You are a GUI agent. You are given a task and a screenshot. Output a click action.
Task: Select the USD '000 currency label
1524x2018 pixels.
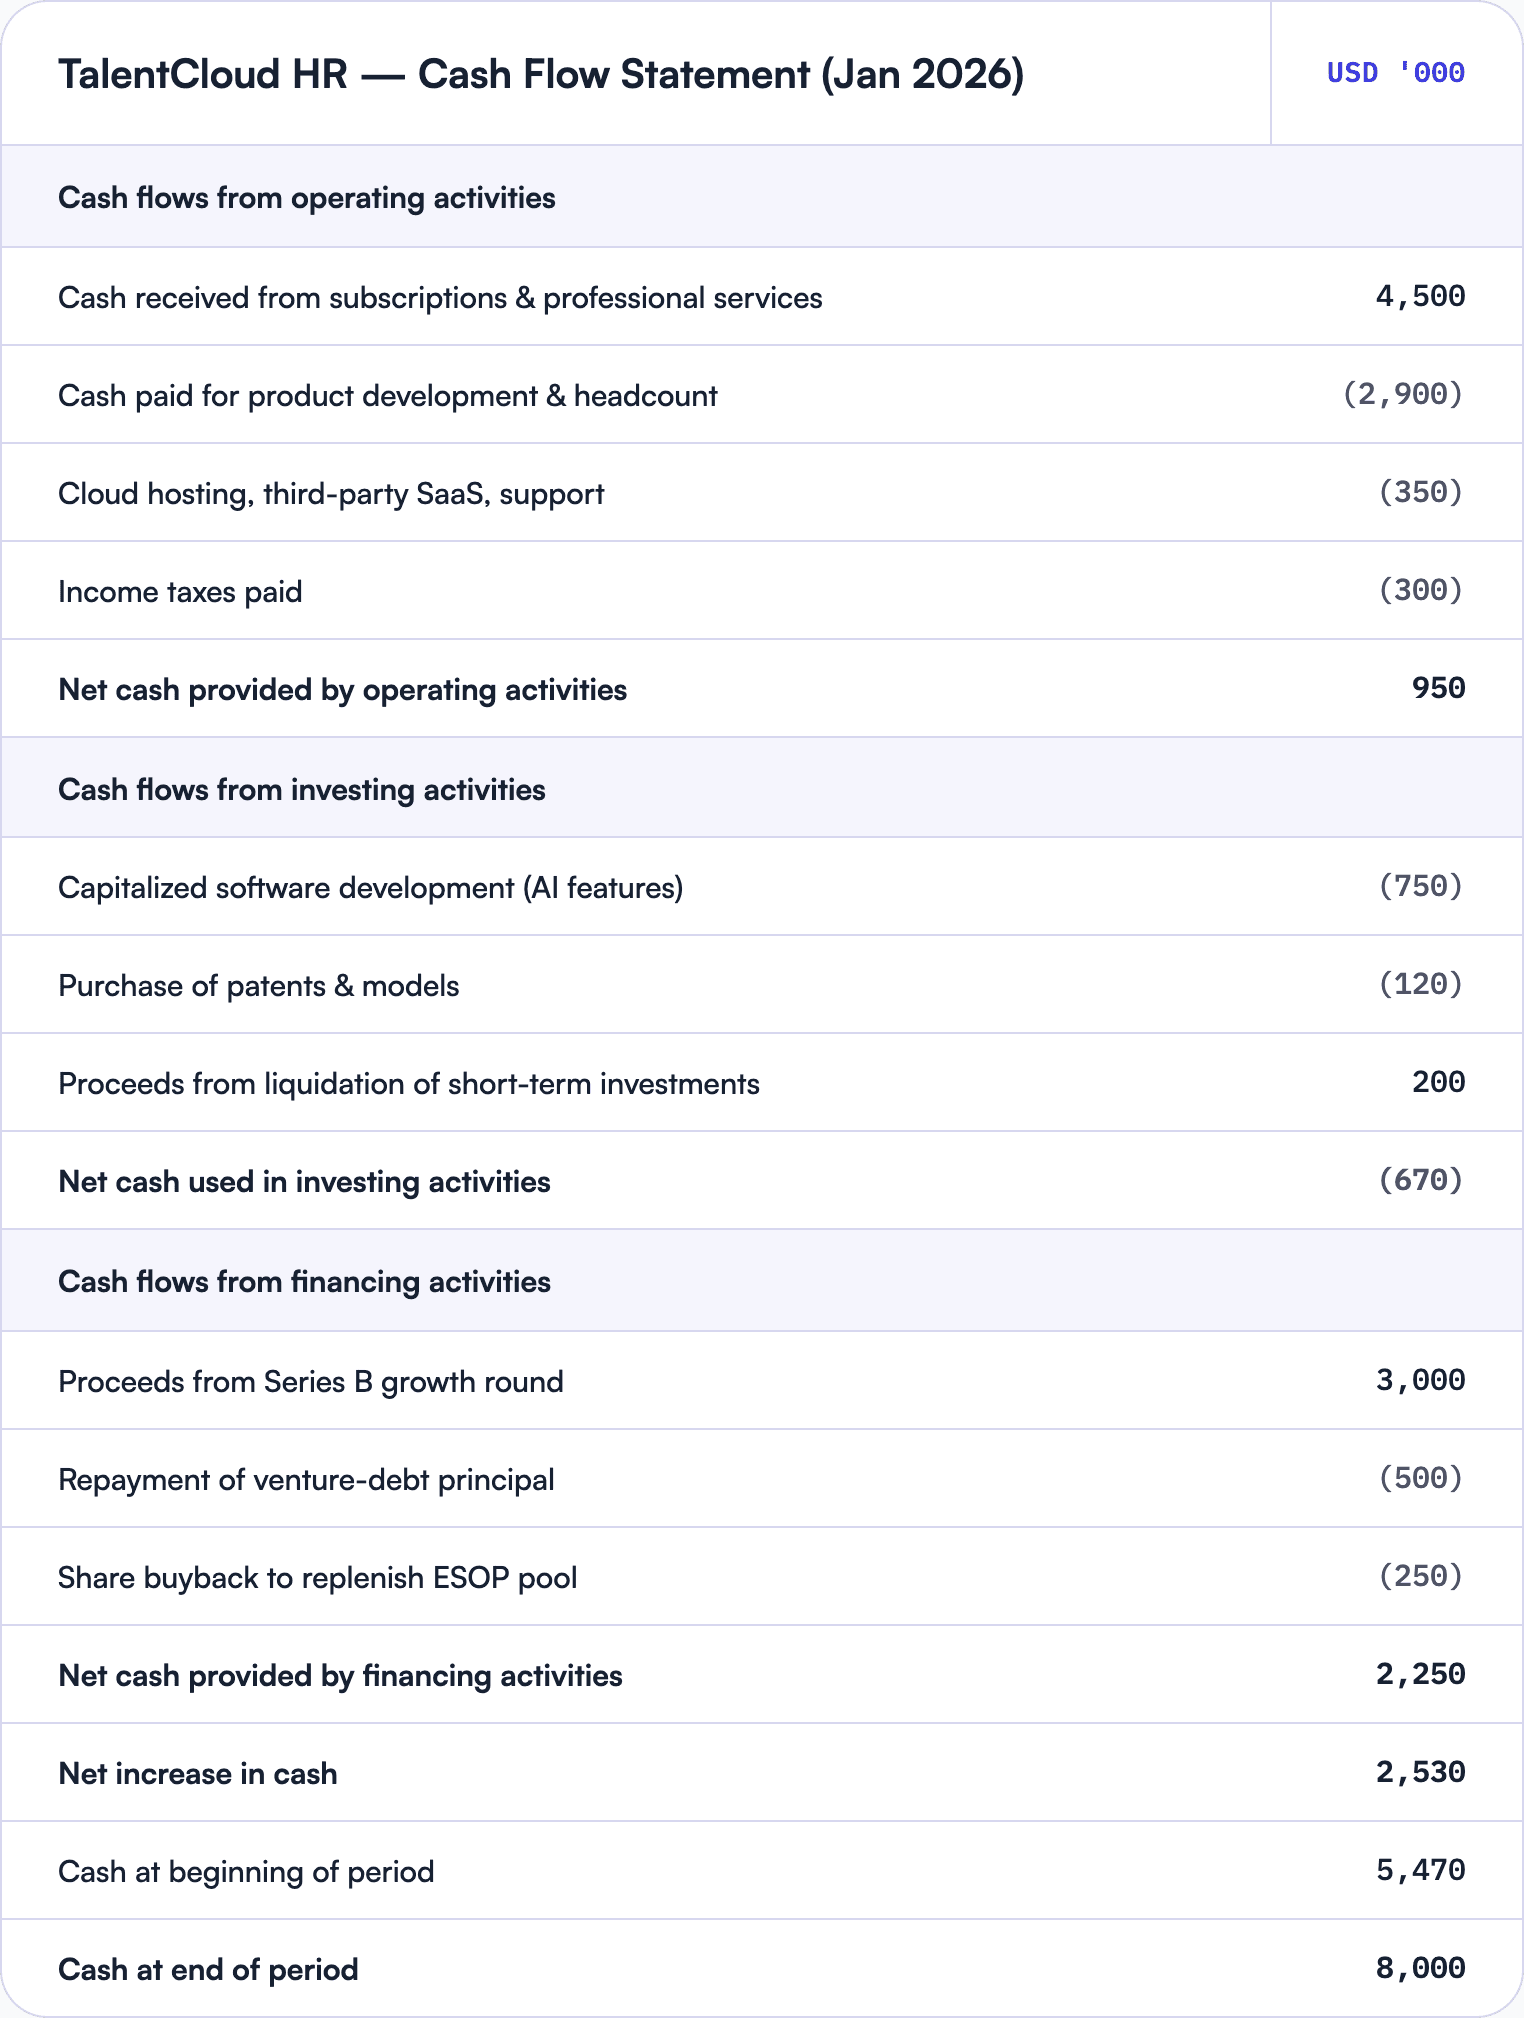1396,73
